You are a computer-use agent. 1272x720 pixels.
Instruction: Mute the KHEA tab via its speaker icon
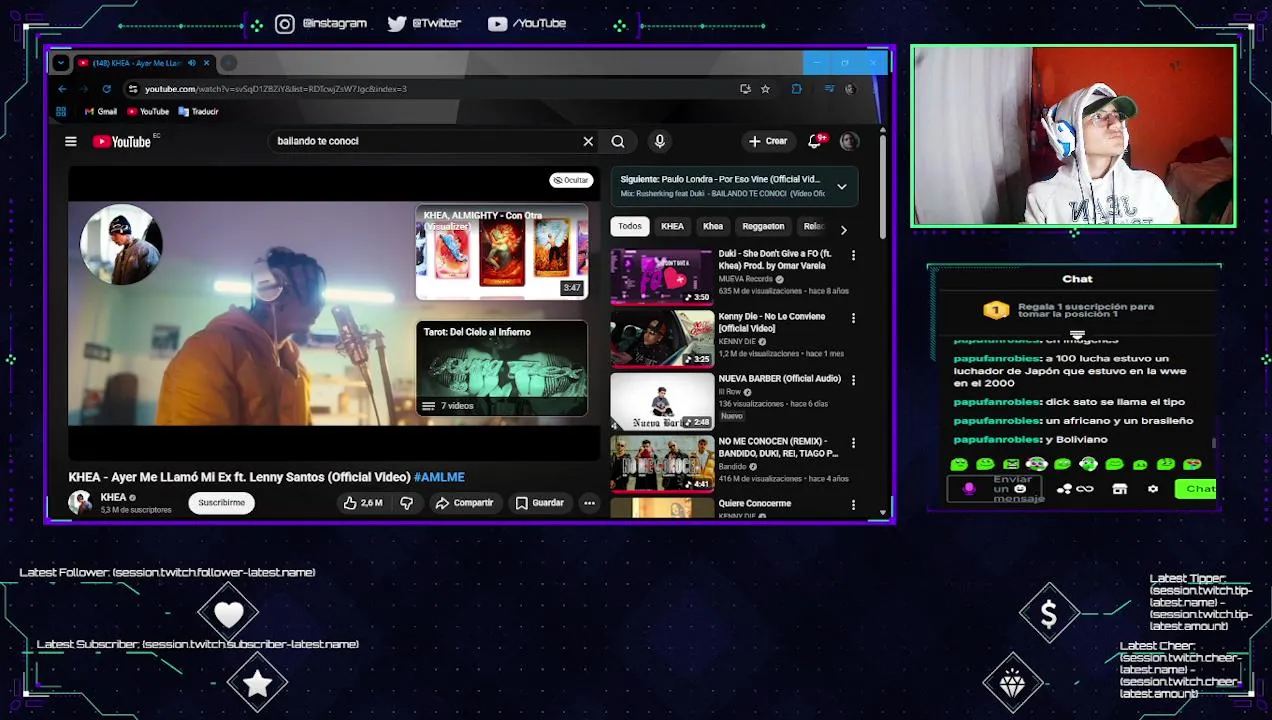[191, 63]
